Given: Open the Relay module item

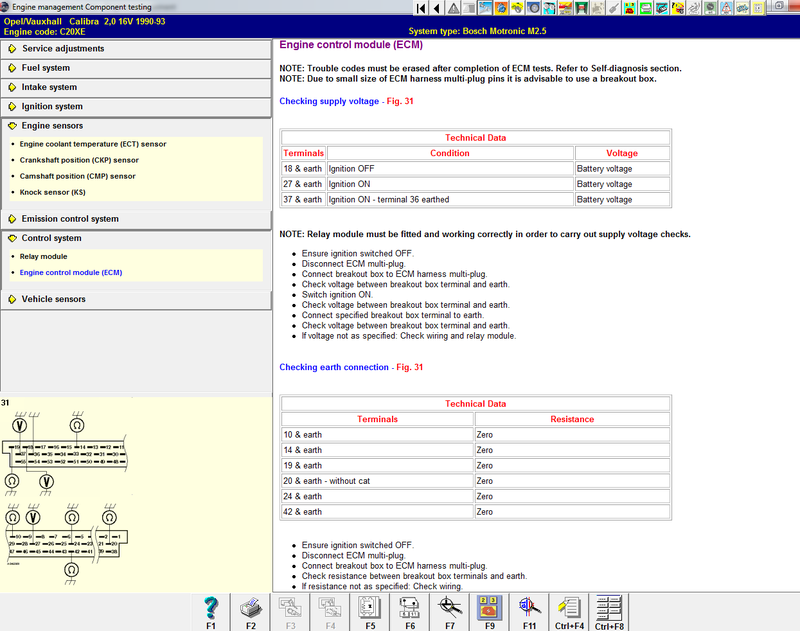Looking at the screenshot, I should [x=43, y=257].
